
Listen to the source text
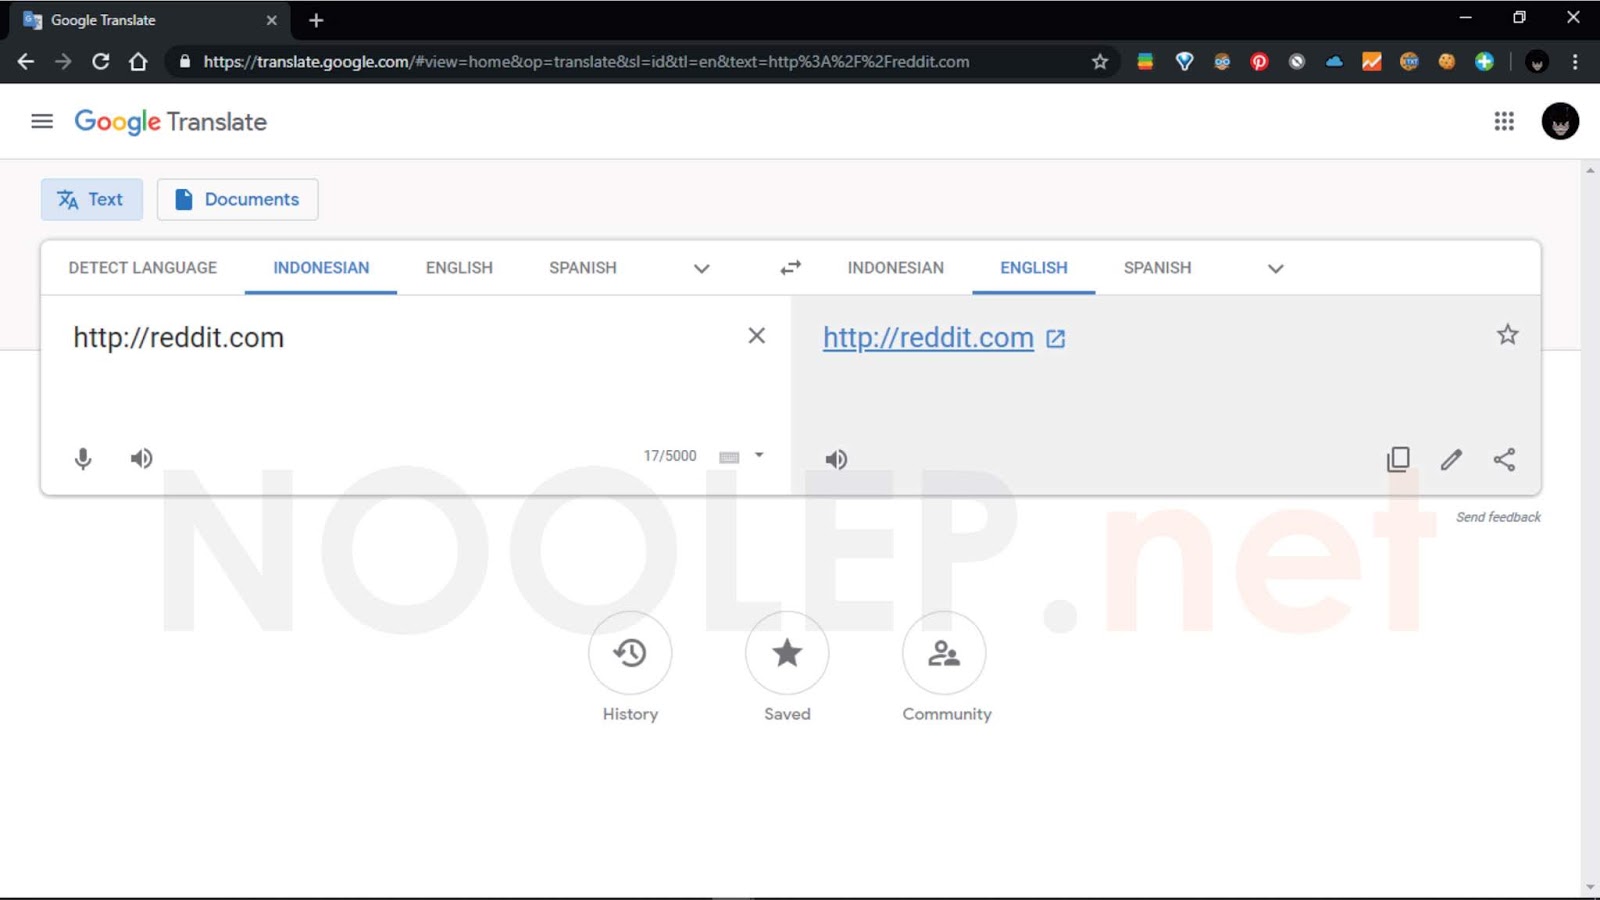pos(141,458)
